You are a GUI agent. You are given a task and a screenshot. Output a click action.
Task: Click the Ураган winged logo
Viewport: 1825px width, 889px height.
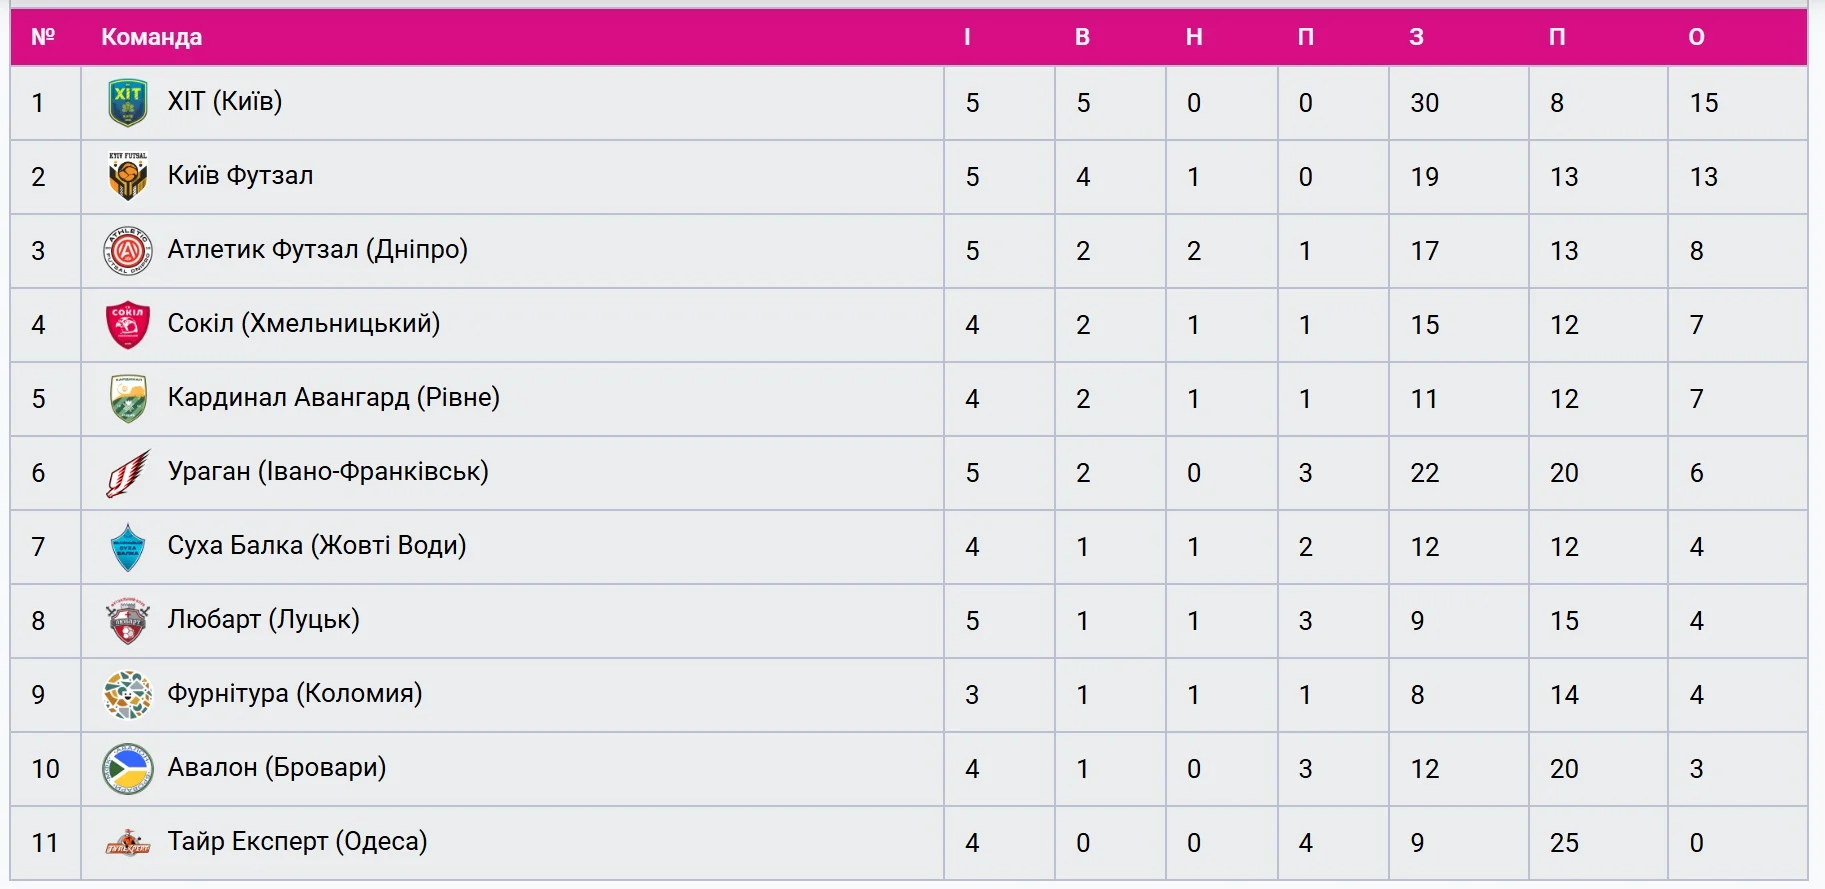point(128,473)
